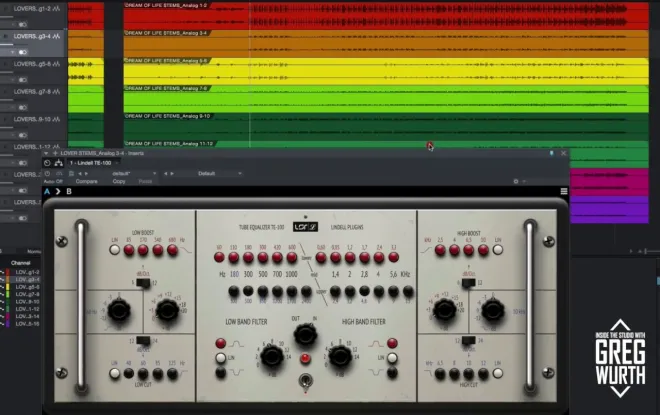Screen dimensions: 660x415
Task: Toggle Low Band Filter LIN white button
Action: point(221,358)
